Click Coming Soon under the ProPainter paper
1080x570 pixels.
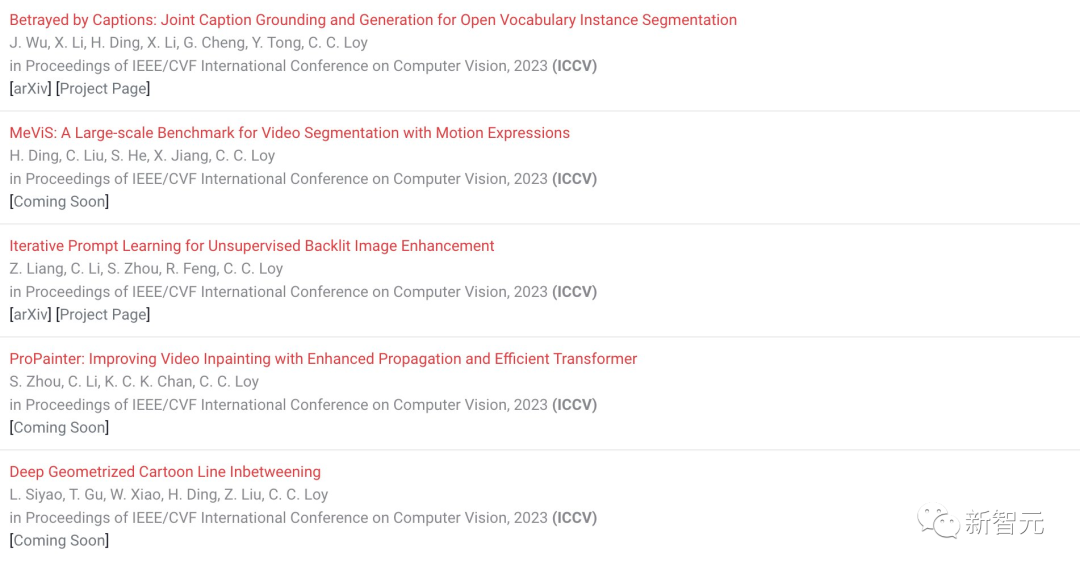point(59,427)
